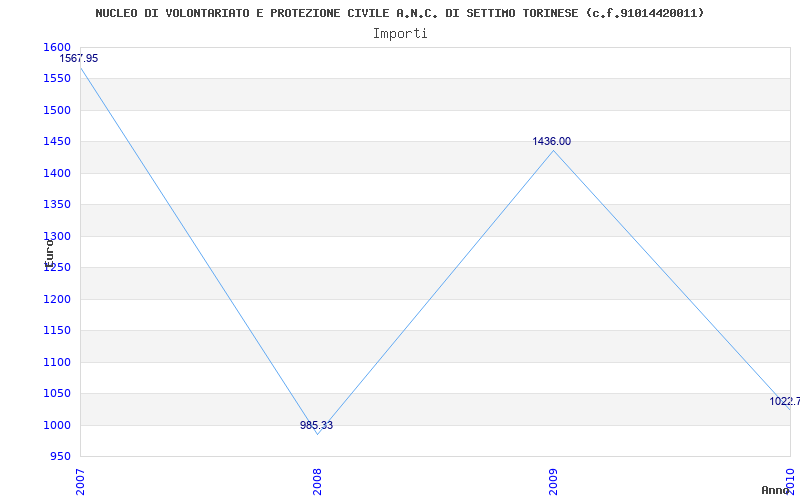The image size is (800, 500).
Task: Click the 1100 y-axis tick label
Action: pyautogui.click(x=58, y=362)
